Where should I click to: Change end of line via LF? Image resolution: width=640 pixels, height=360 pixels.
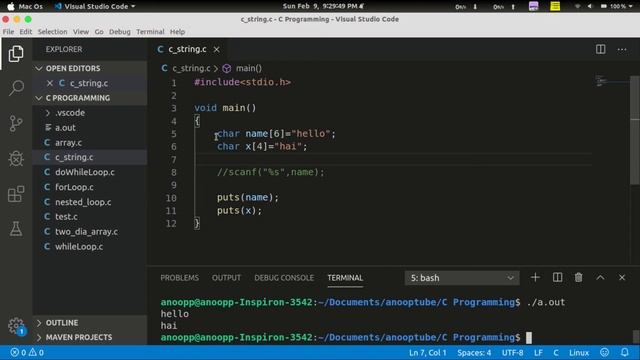538,352
